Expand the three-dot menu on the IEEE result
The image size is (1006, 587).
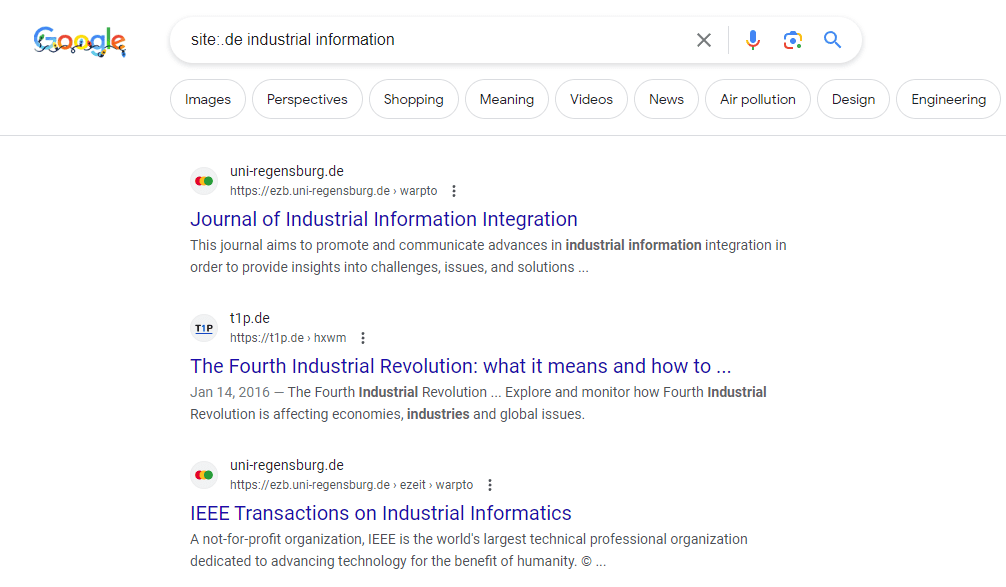click(x=490, y=484)
